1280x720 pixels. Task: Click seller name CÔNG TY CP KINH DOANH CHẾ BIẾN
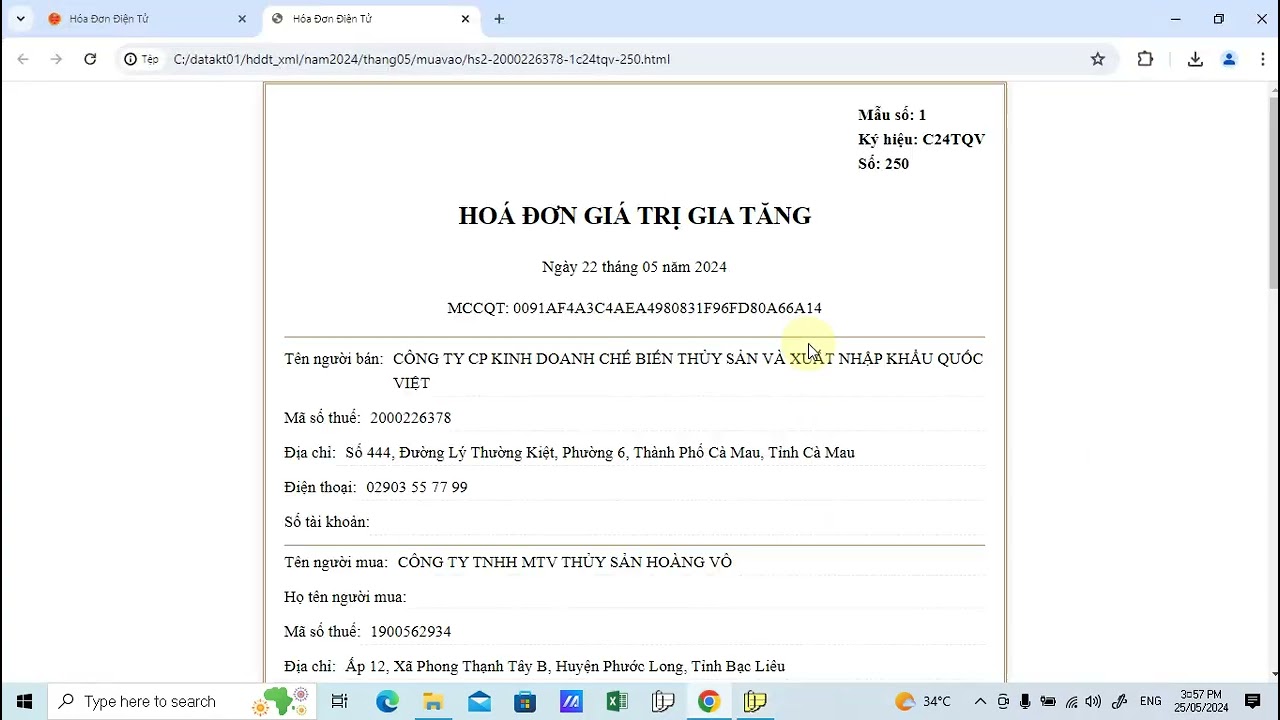pyautogui.click(x=688, y=370)
